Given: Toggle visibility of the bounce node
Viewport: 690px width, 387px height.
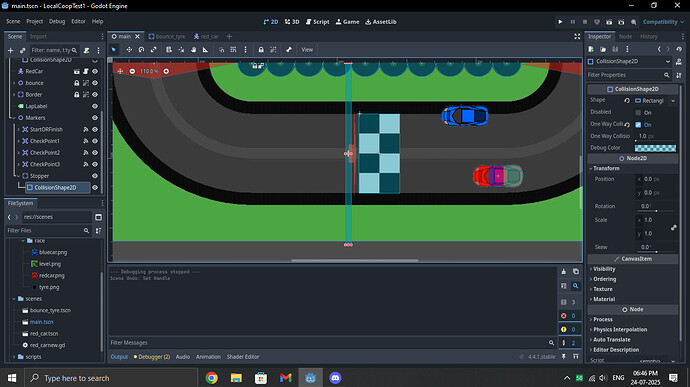Looking at the screenshot, I should coord(95,83).
